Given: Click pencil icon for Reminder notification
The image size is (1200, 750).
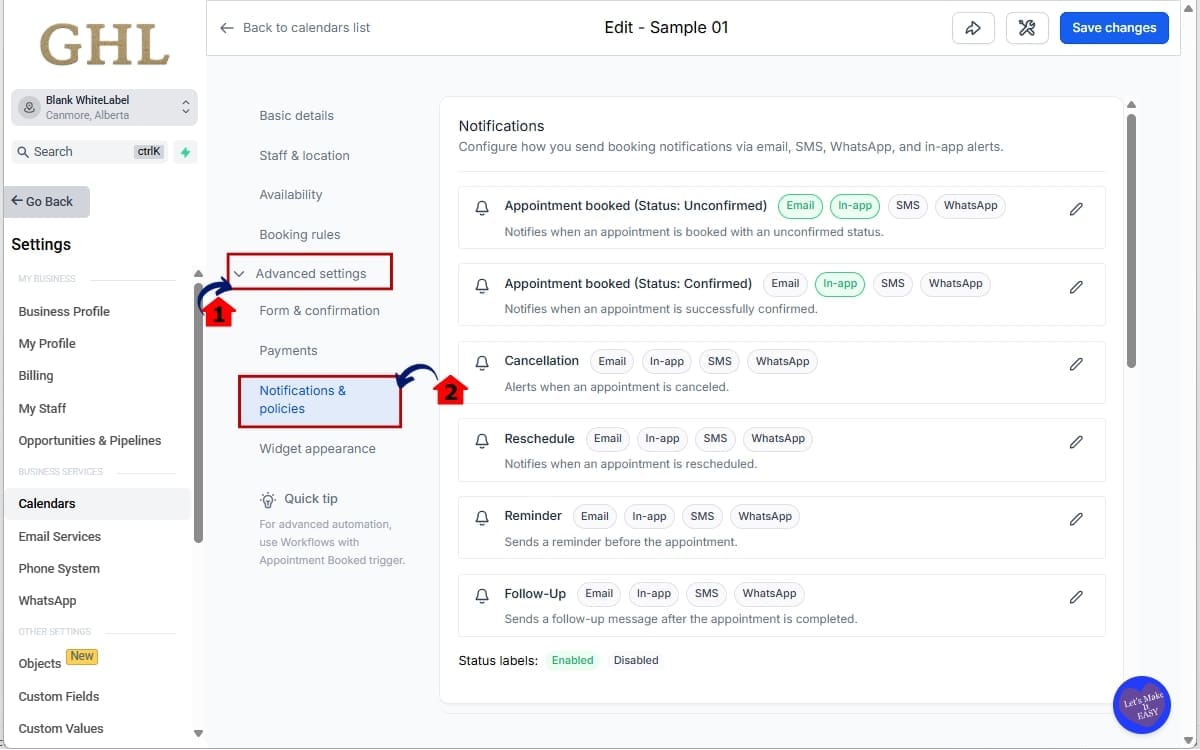Looking at the screenshot, I should 1076,519.
